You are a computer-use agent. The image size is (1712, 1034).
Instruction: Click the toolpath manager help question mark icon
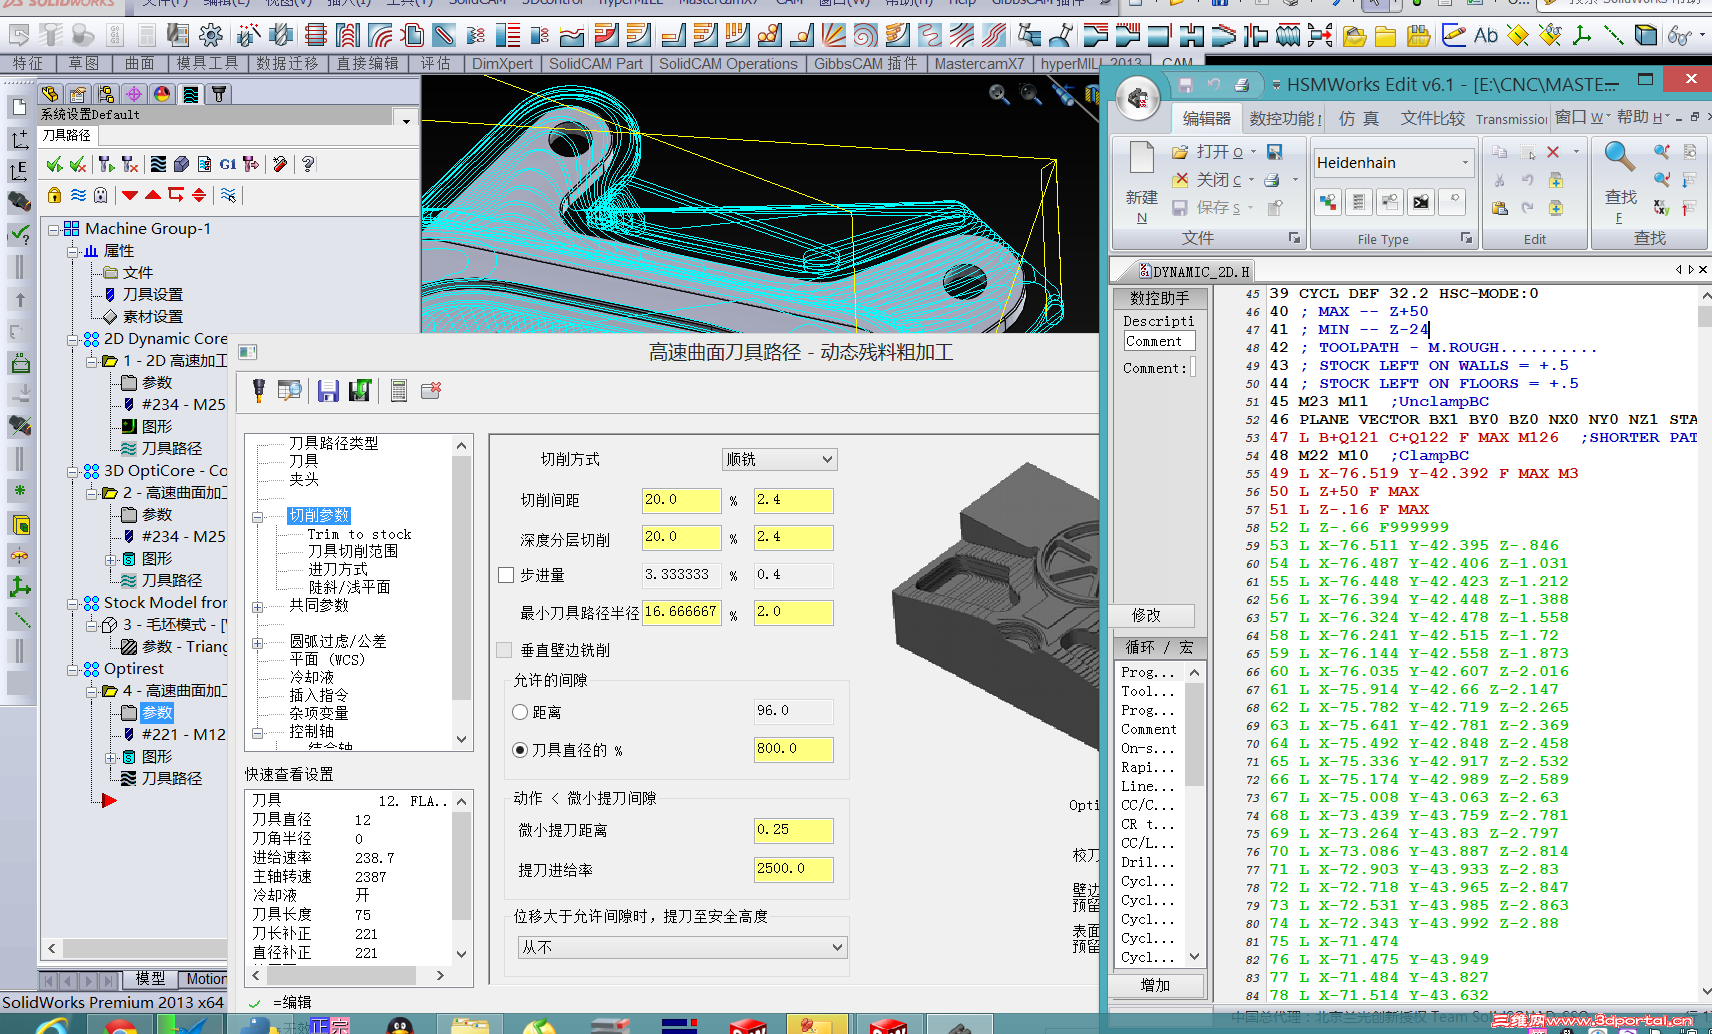coord(308,164)
